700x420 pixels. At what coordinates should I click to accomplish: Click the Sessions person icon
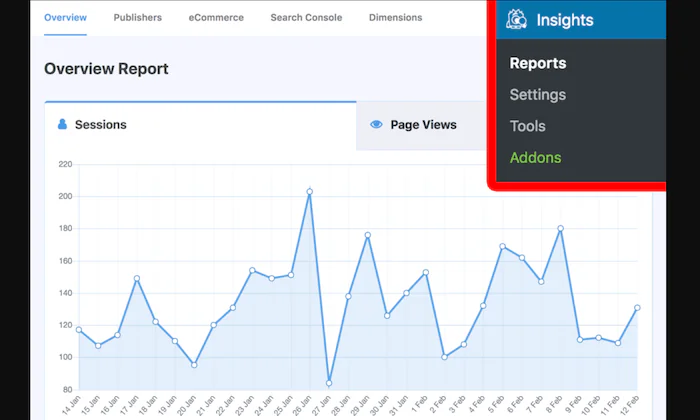coord(62,124)
